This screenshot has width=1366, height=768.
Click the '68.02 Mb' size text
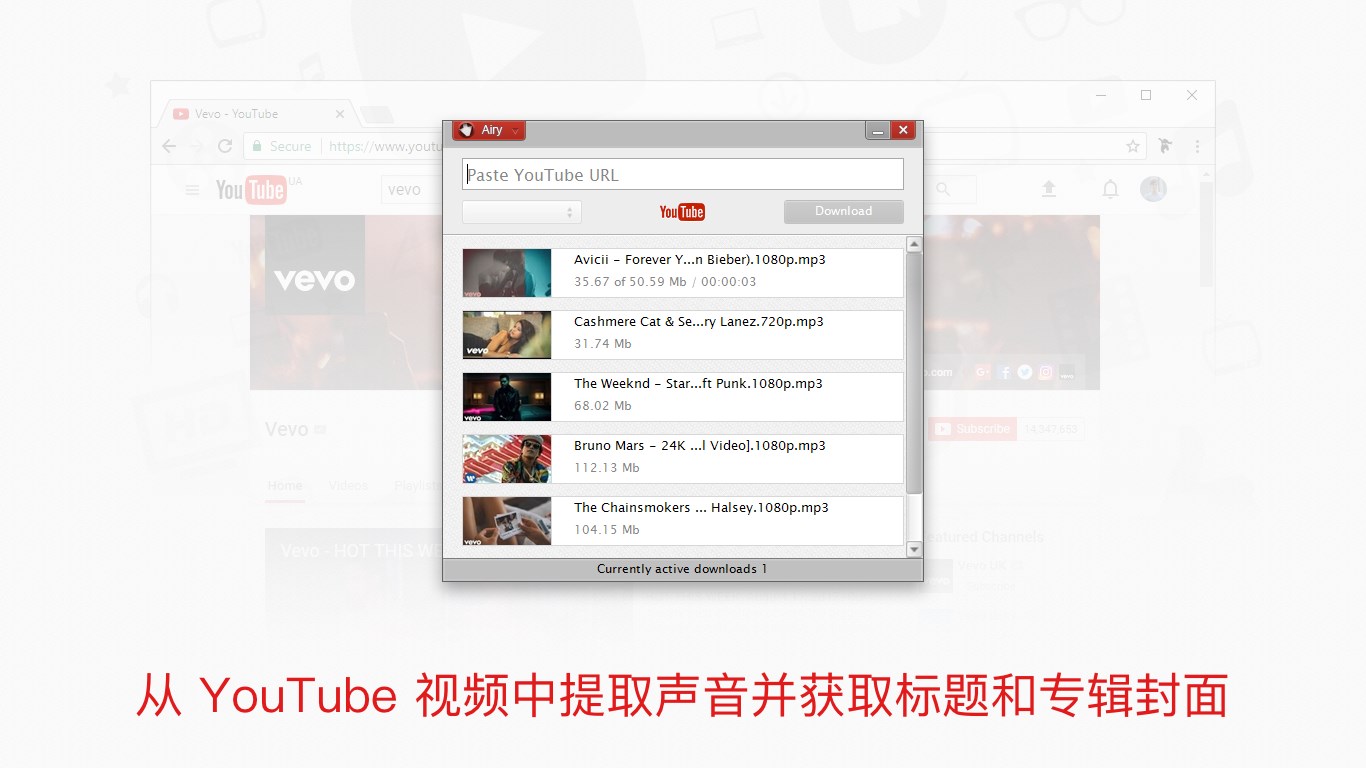pyautogui.click(x=603, y=406)
